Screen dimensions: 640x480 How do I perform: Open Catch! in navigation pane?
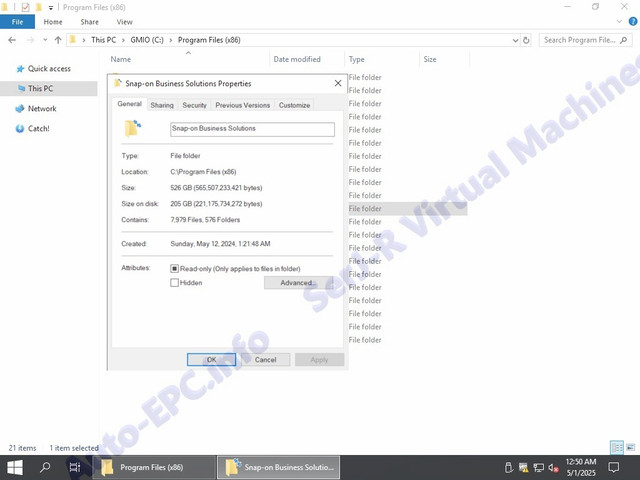pos(32,129)
